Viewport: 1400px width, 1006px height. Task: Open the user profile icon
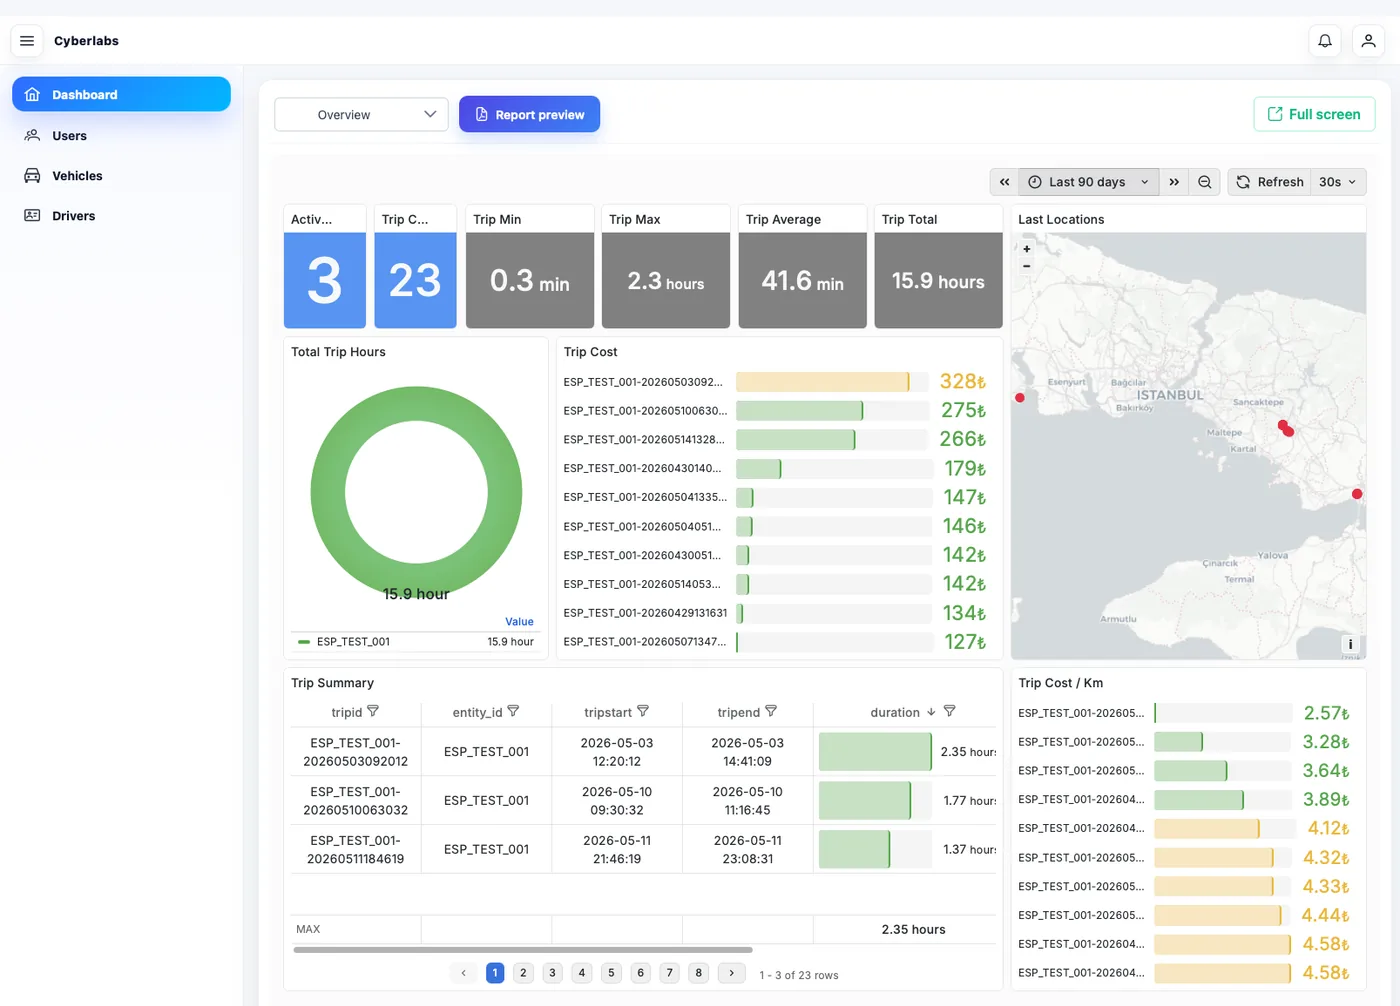click(1368, 41)
